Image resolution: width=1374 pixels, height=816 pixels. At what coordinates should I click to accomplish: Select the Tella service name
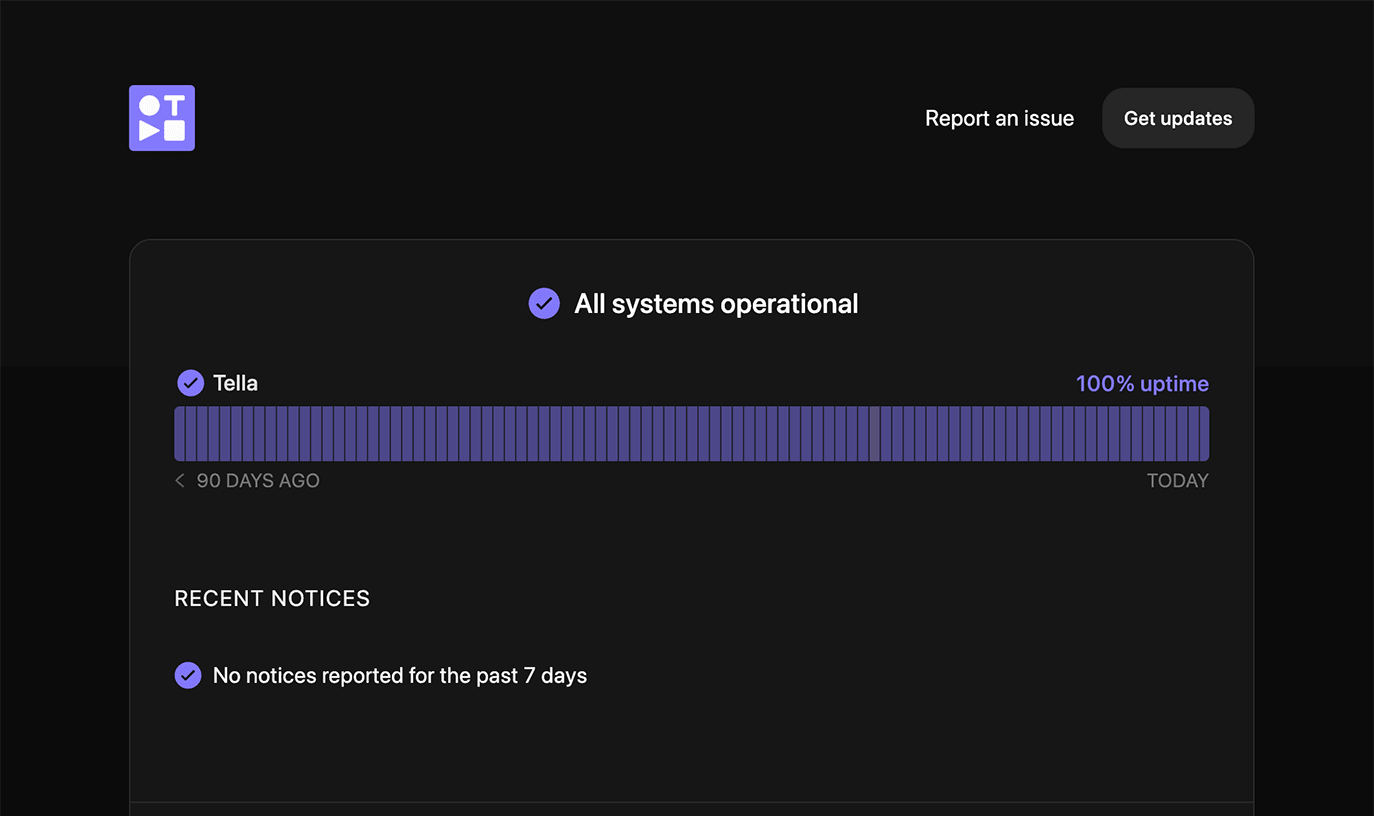click(235, 383)
